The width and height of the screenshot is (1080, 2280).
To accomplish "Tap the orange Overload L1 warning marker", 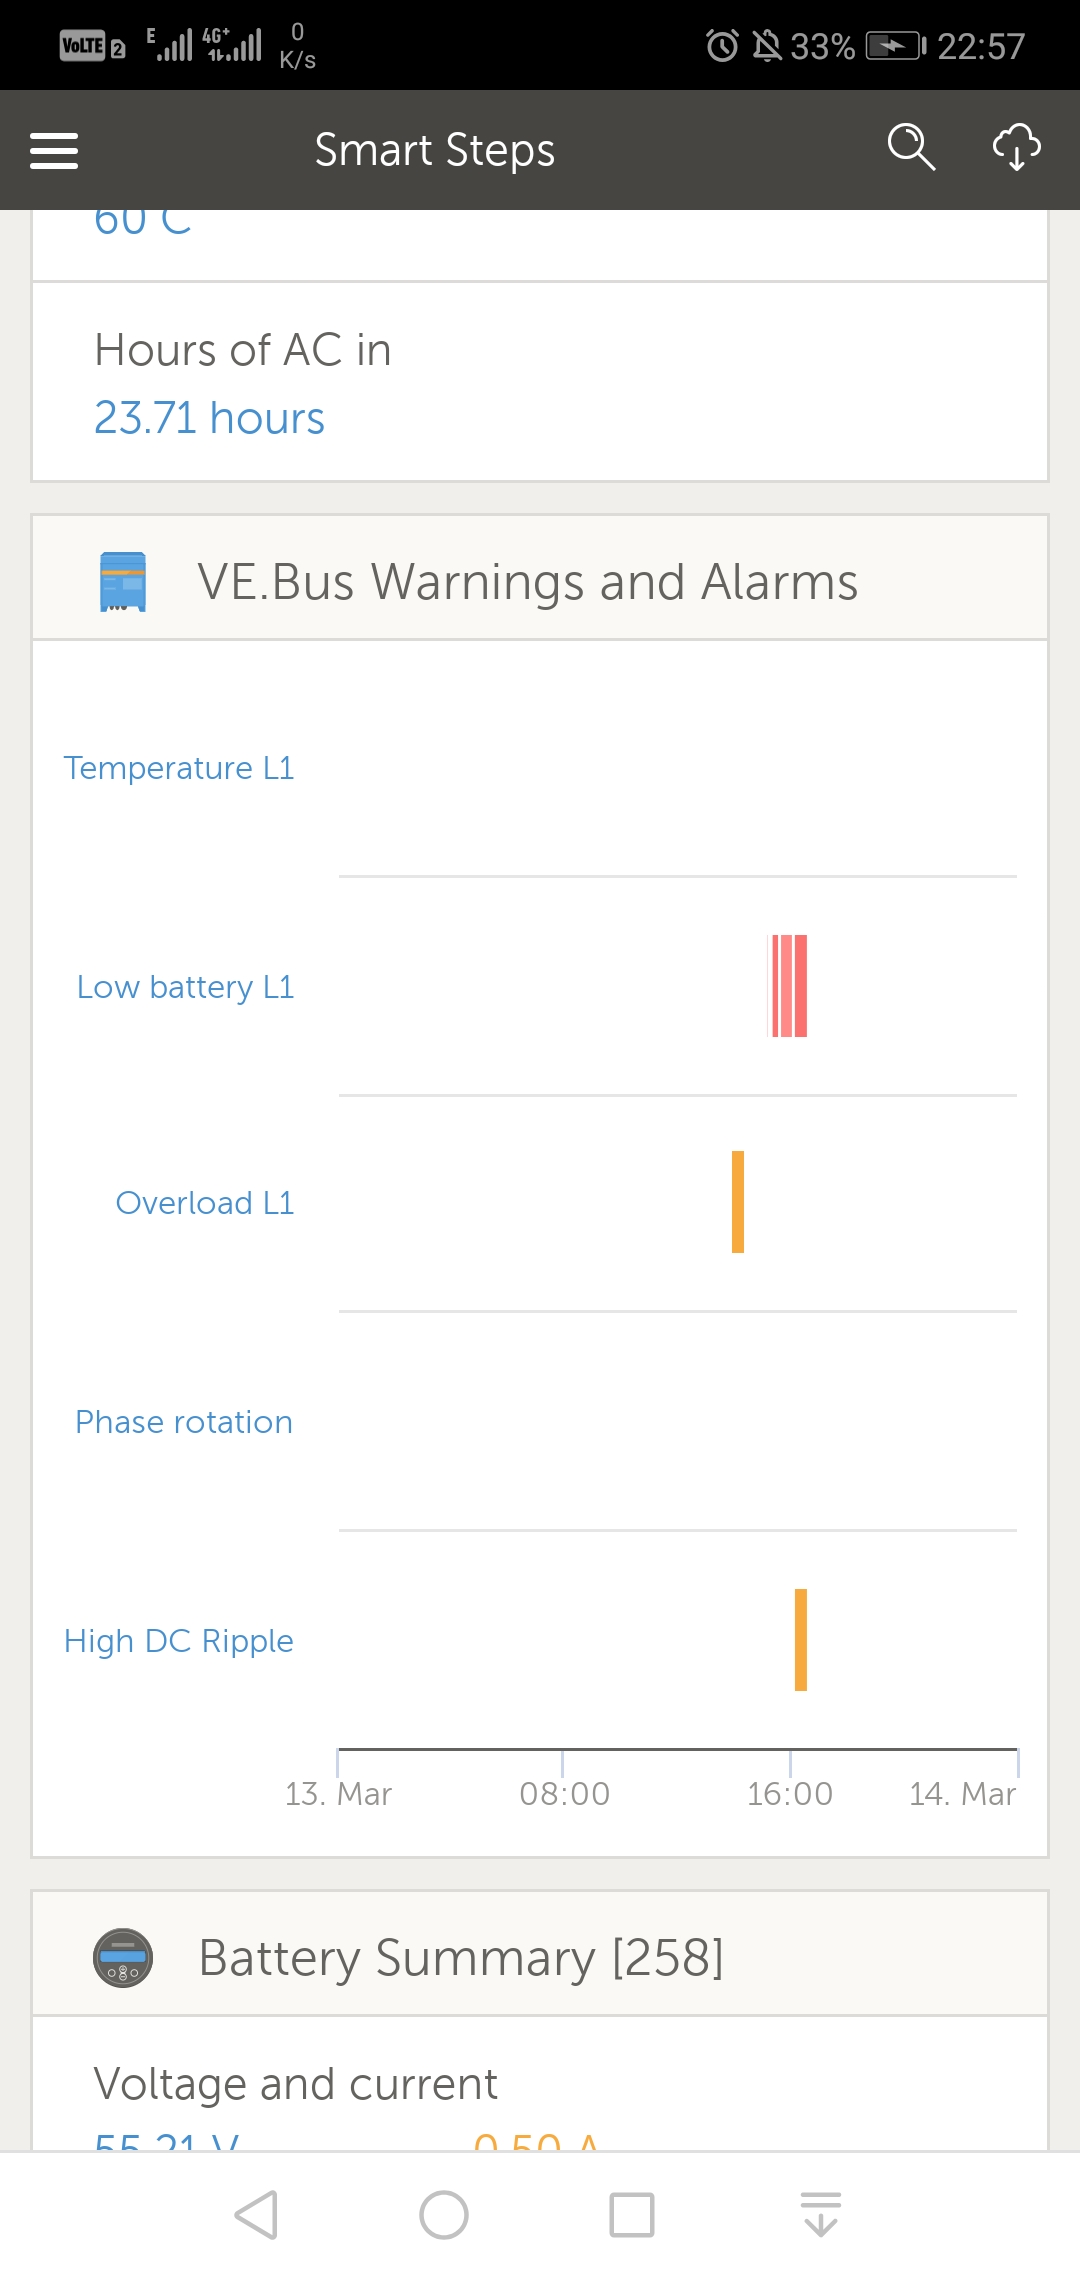I will 738,1202.
